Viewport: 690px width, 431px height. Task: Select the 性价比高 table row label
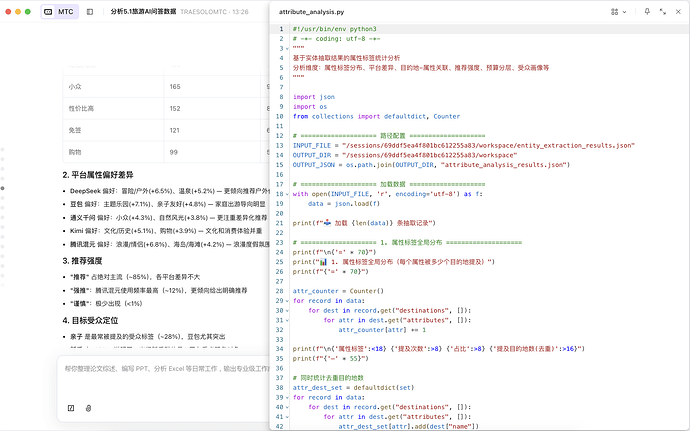pos(82,108)
